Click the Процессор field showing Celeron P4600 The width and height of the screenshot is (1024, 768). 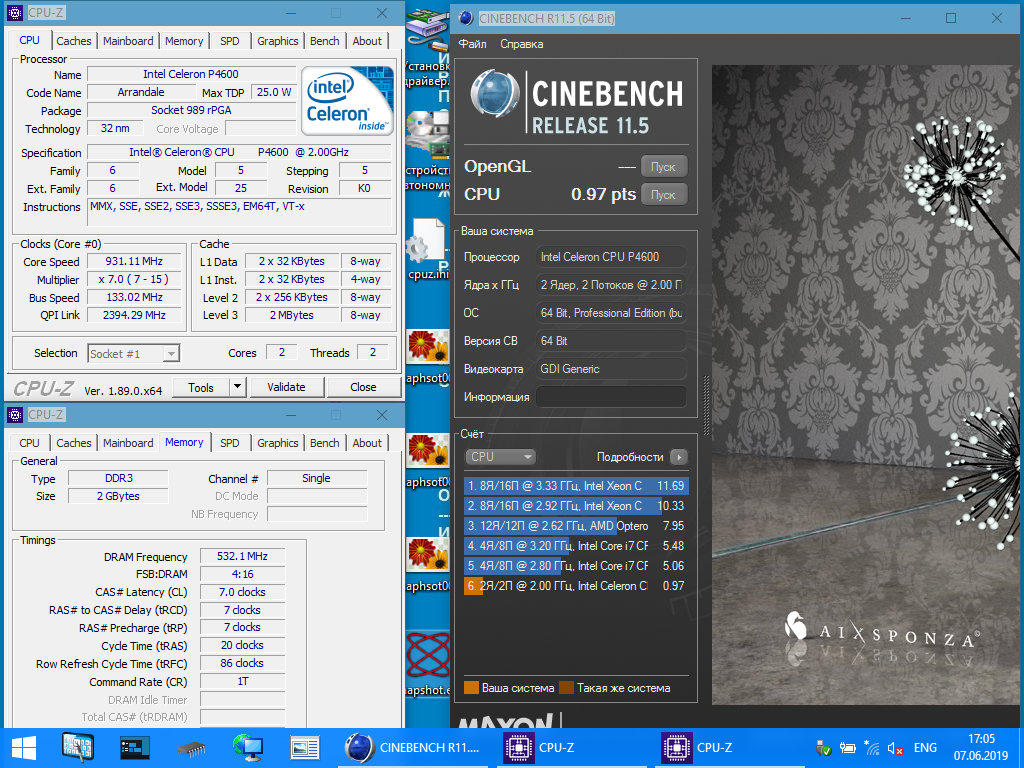point(611,257)
